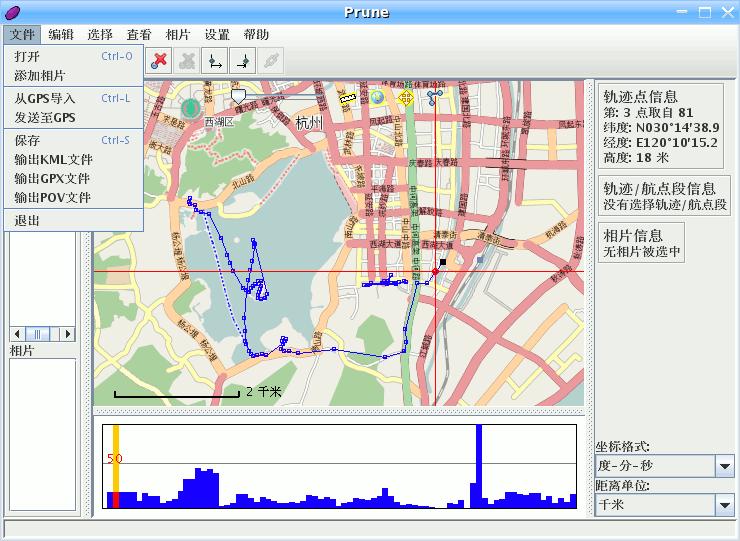Toggle the globe map display icon

coord(377,97)
